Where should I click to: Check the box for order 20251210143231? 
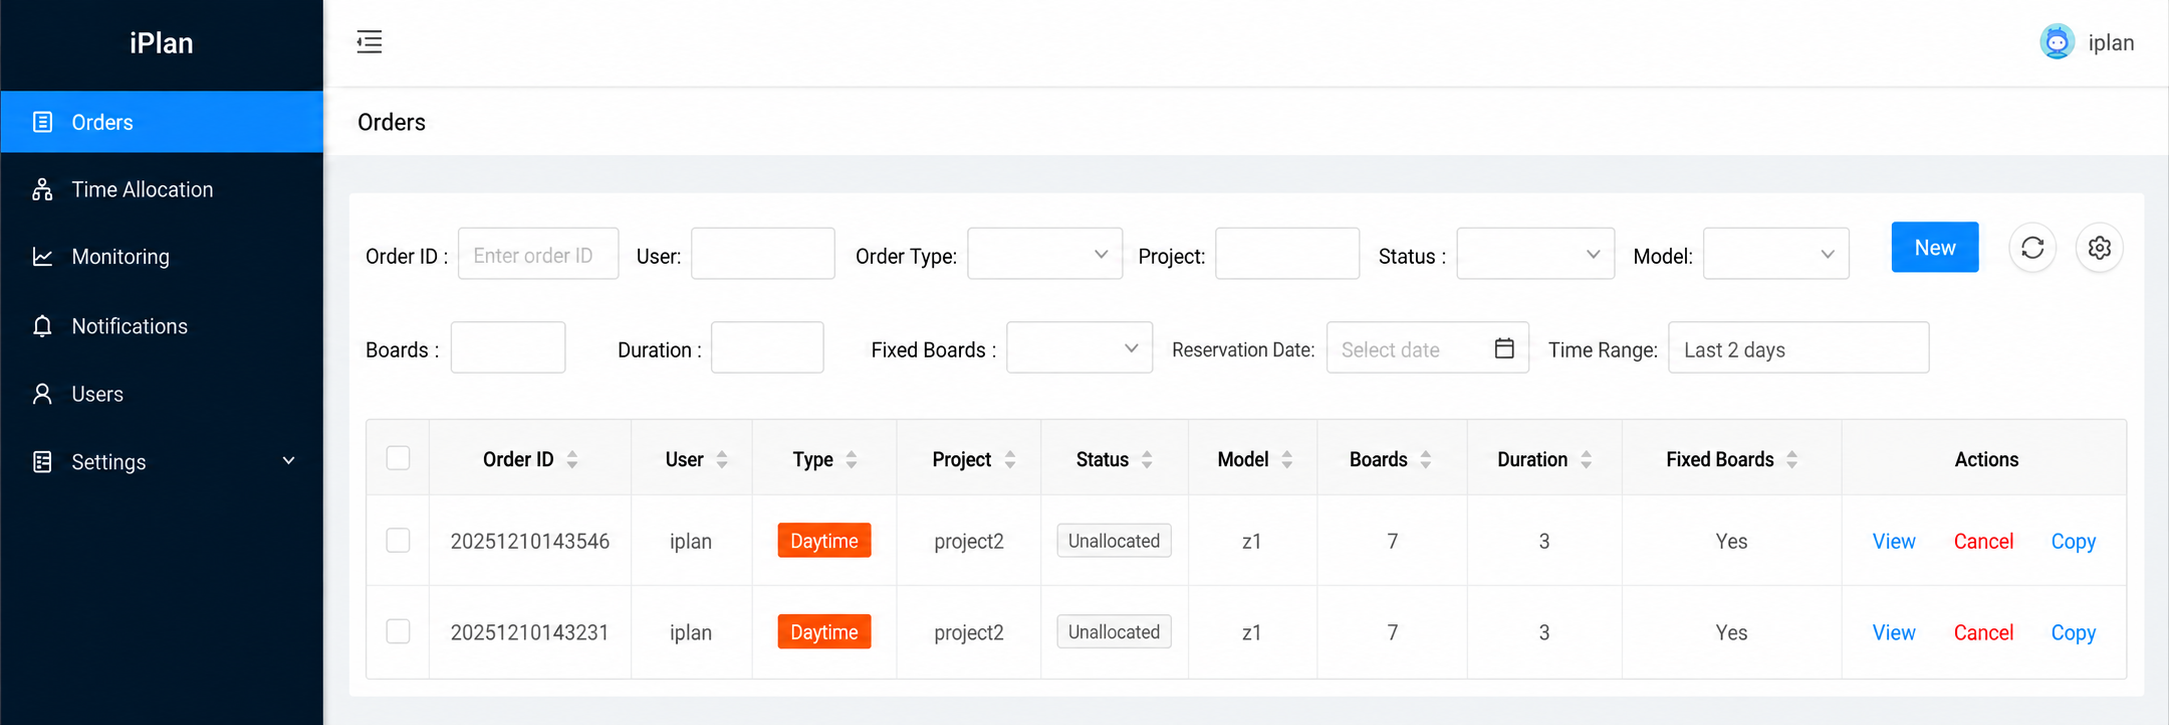[x=398, y=632]
